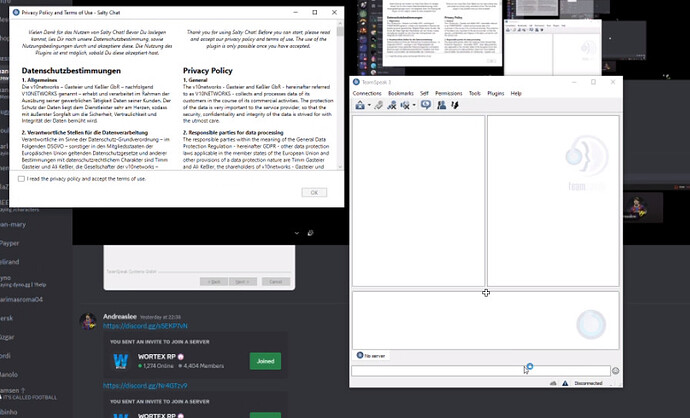Image resolution: width=690 pixels, height=418 pixels.
Task: Click the Subscribe to all channels icon
Action: [x=392, y=105]
